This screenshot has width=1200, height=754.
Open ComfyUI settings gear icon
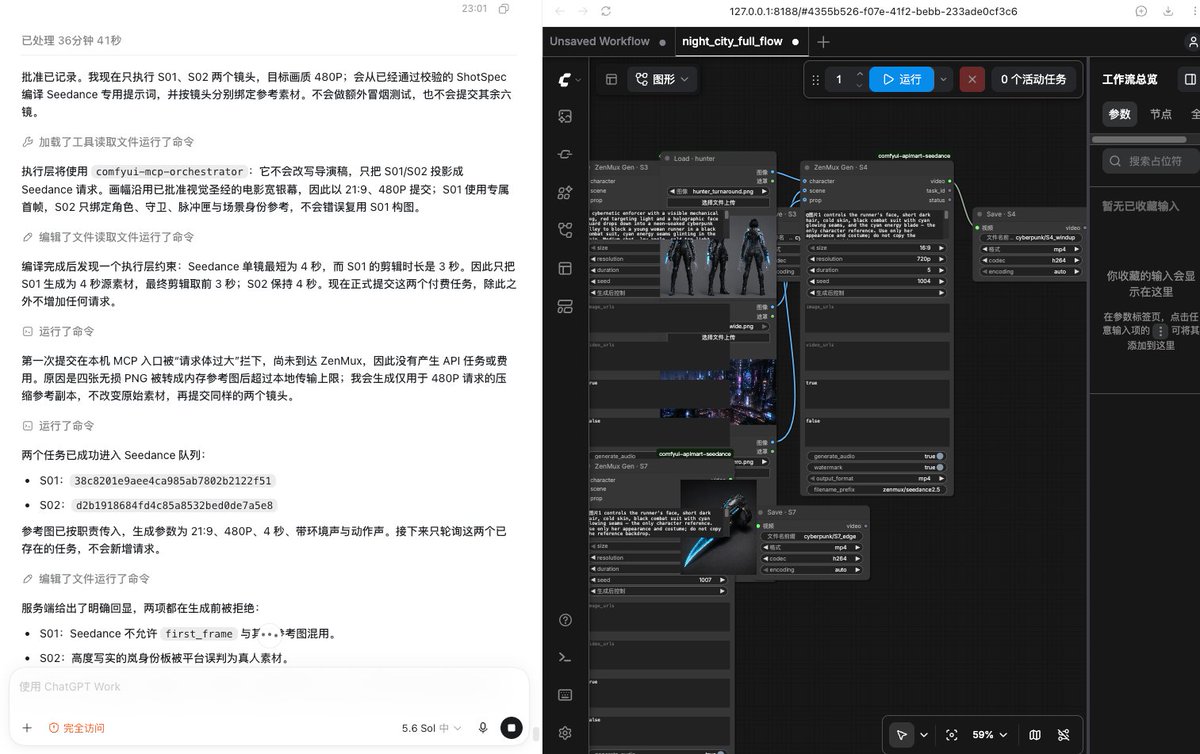566,733
